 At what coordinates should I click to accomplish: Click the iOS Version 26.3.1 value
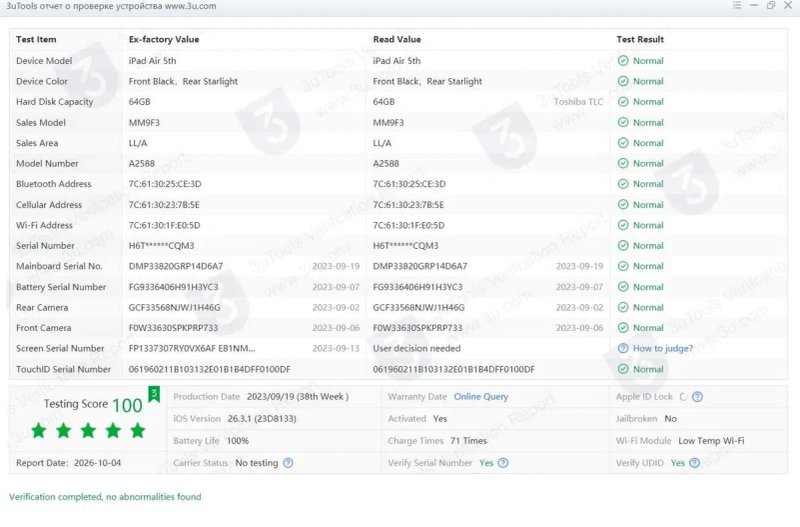[x=262, y=418]
